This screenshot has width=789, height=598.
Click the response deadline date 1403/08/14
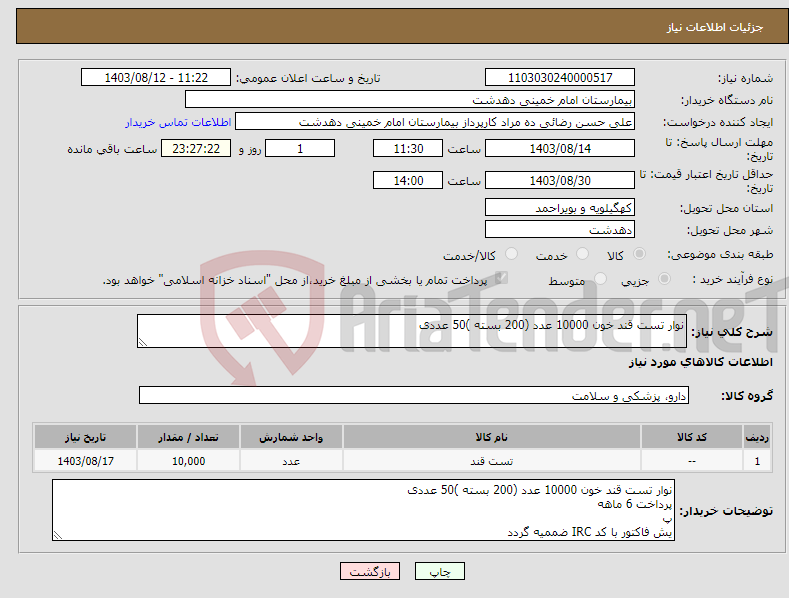560,148
